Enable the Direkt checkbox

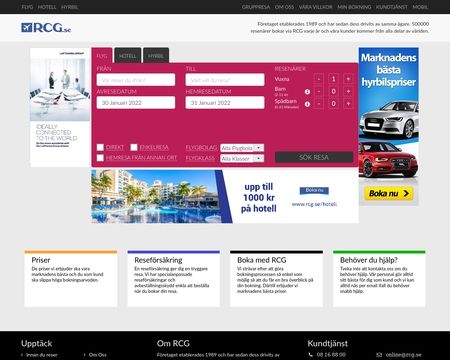tap(100, 147)
